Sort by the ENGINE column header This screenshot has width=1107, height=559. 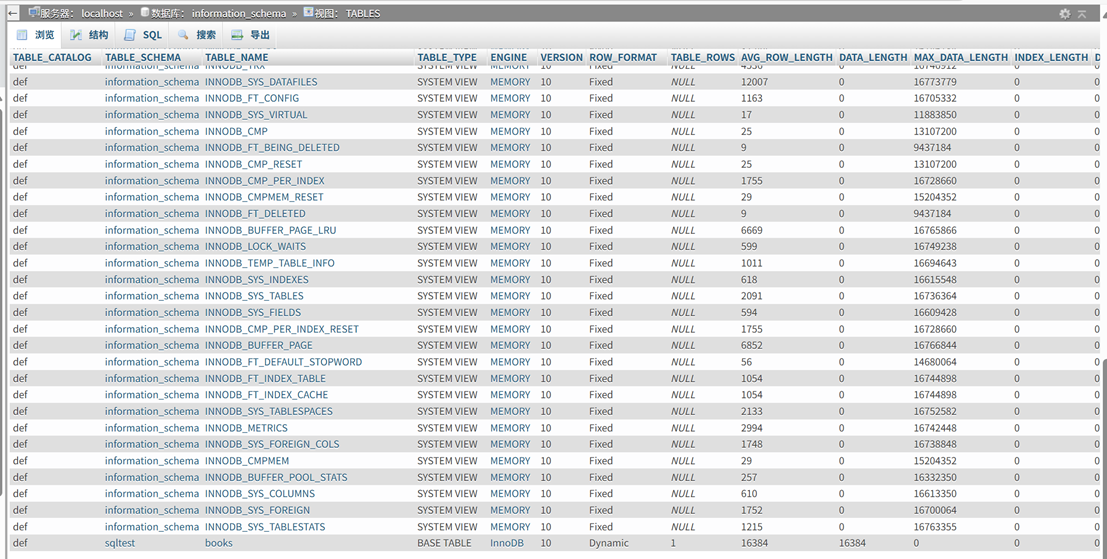point(509,58)
